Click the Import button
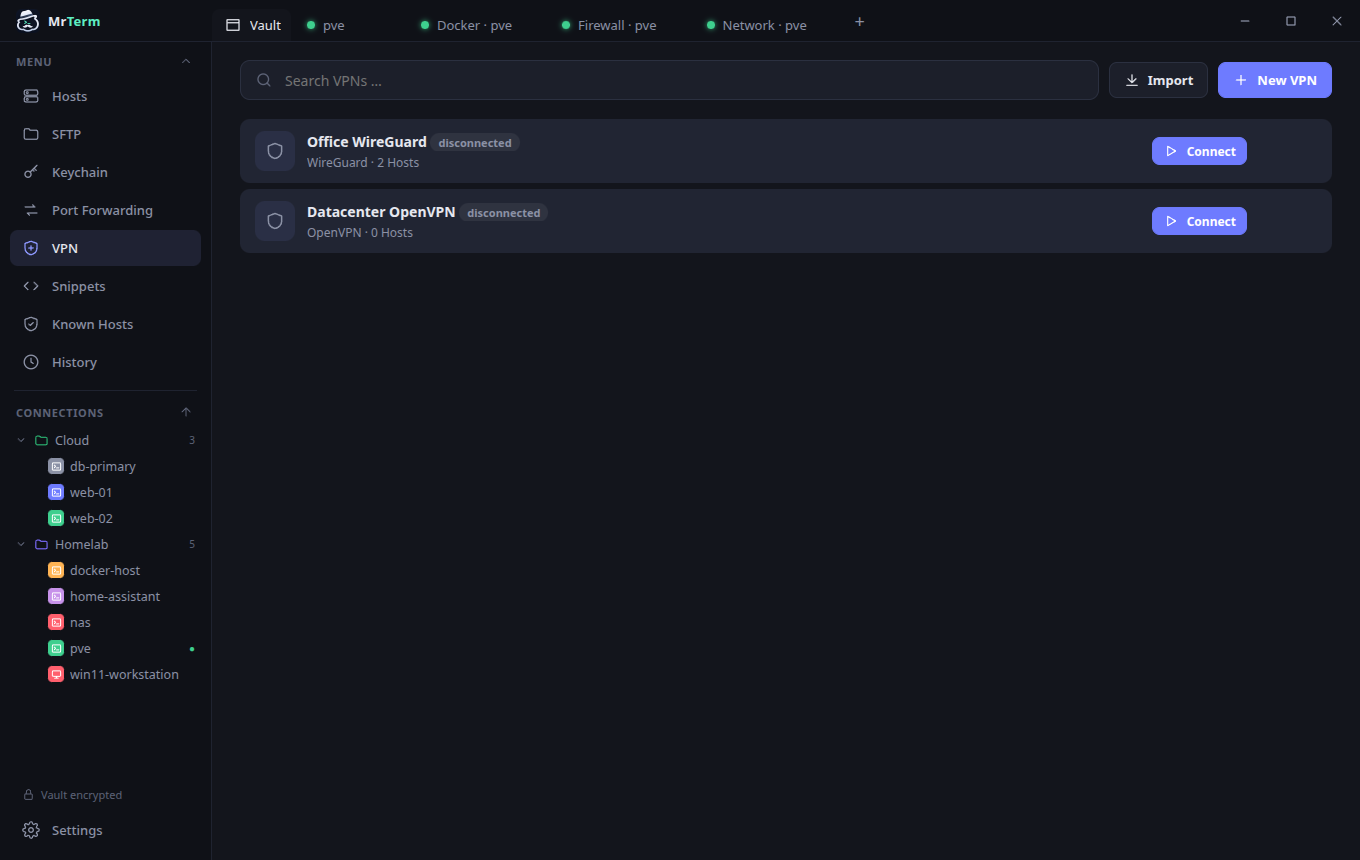The image size is (1360, 860). pos(1158,80)
